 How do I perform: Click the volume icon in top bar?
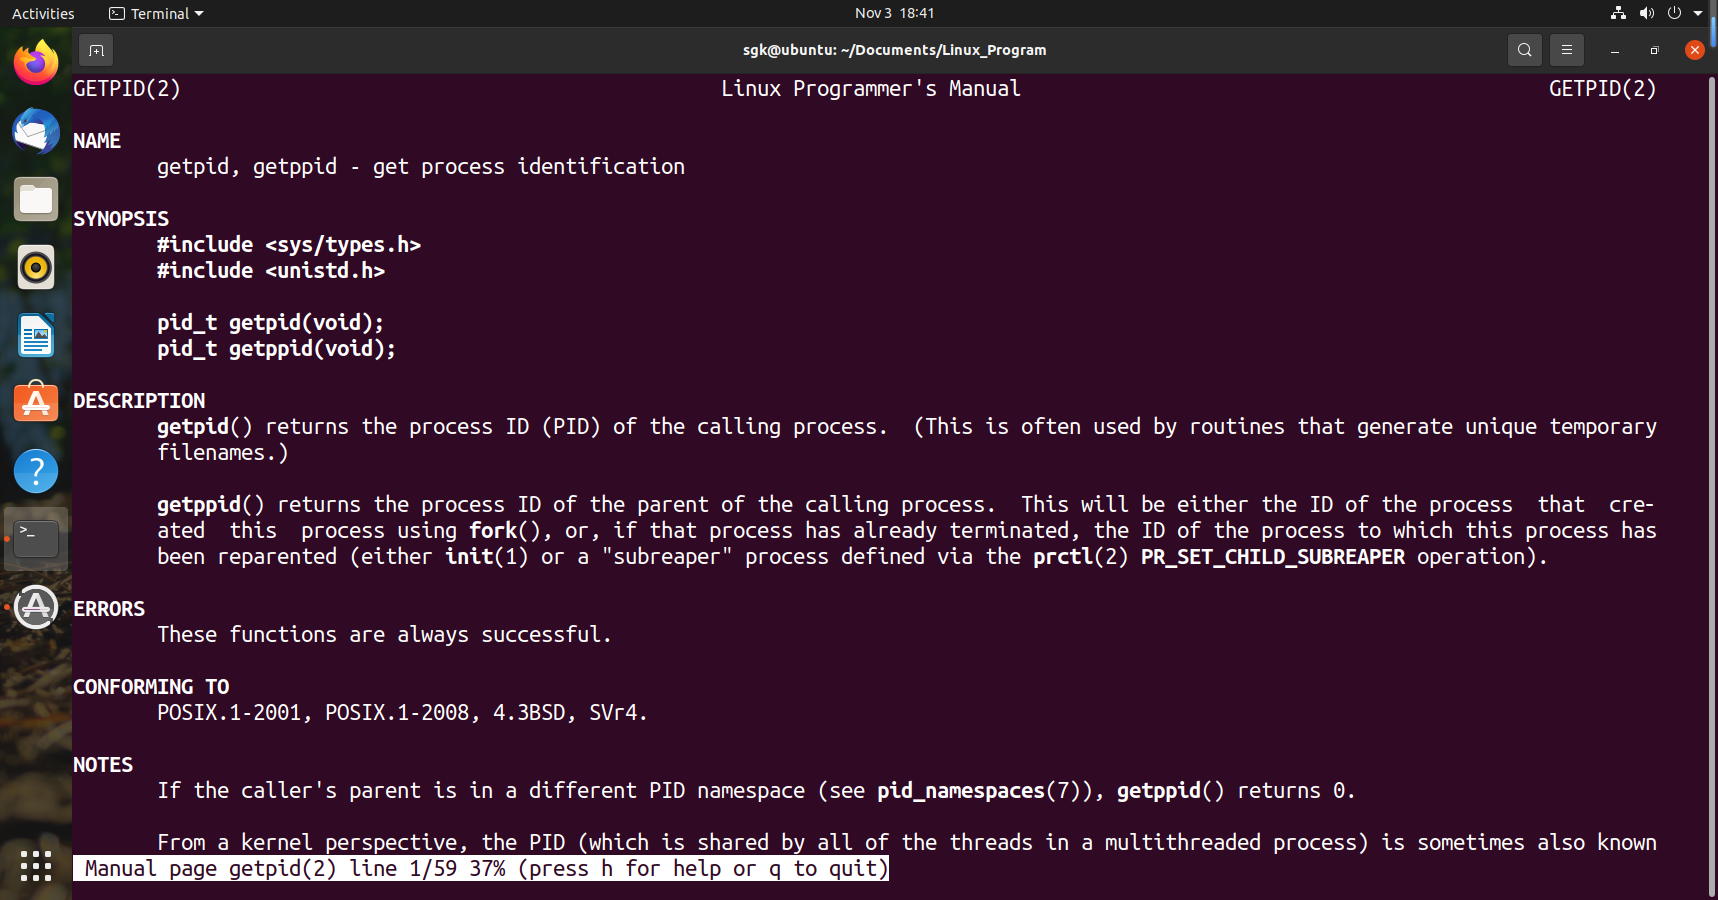pyautogui.click(x=1646, y=13)
